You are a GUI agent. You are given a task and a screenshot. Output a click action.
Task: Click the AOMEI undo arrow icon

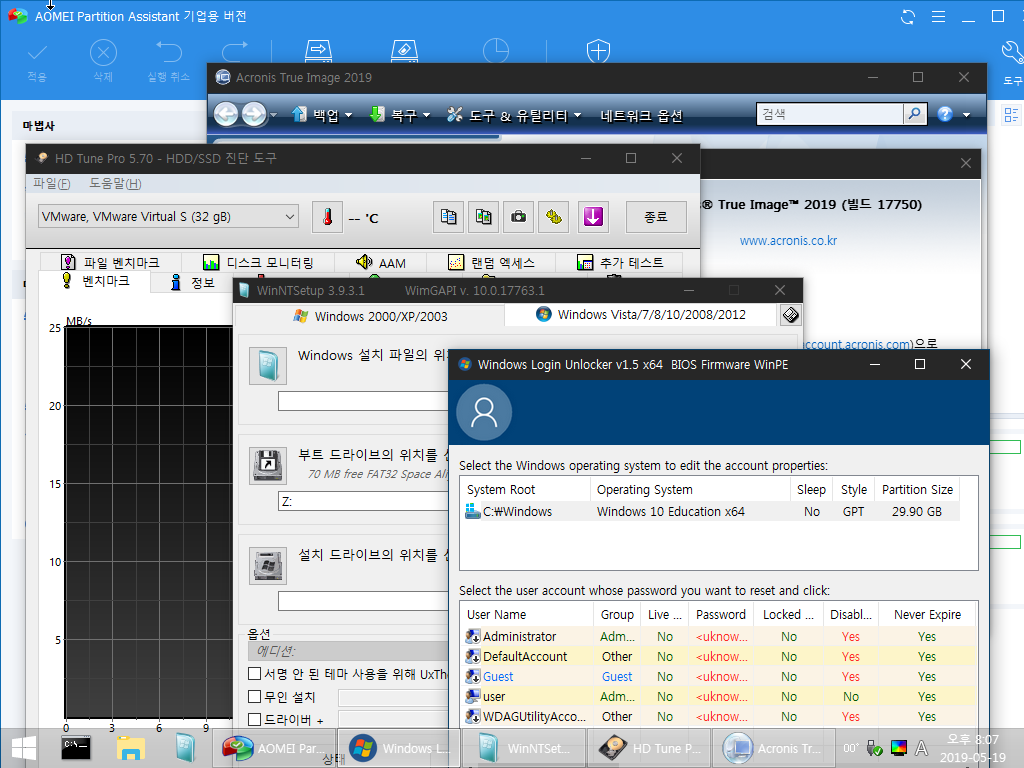(x=168, y=52)
